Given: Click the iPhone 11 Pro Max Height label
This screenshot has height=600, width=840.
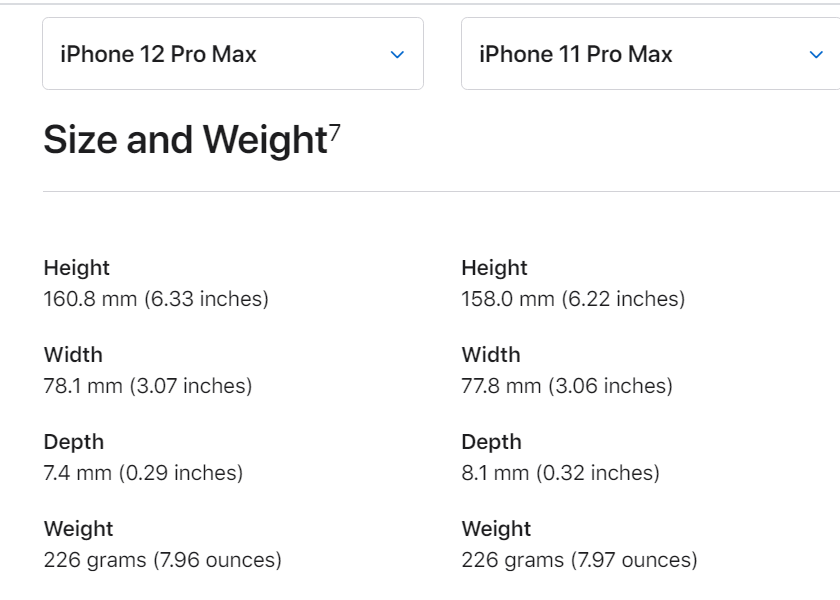Looking at the screenshot, I should [x=494, y=268].
